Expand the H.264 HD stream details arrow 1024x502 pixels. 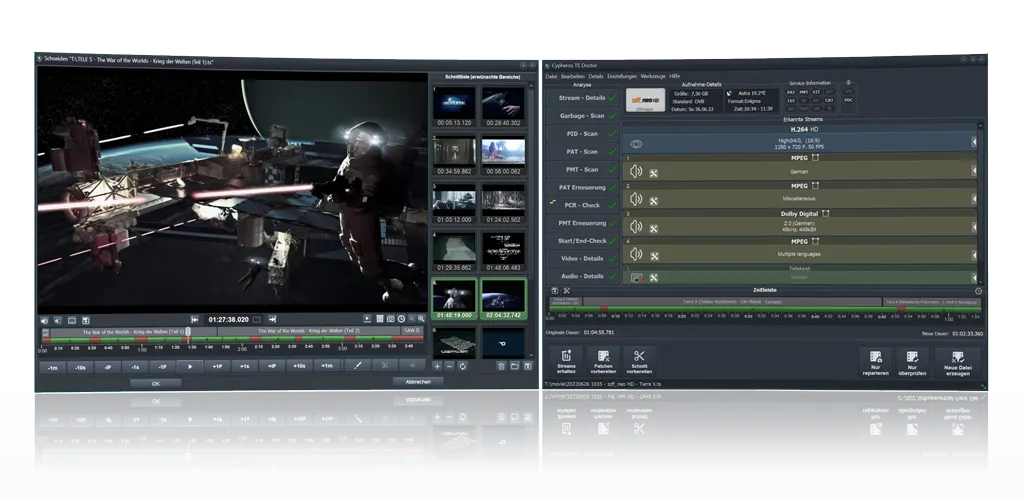(x=974, y=143)
